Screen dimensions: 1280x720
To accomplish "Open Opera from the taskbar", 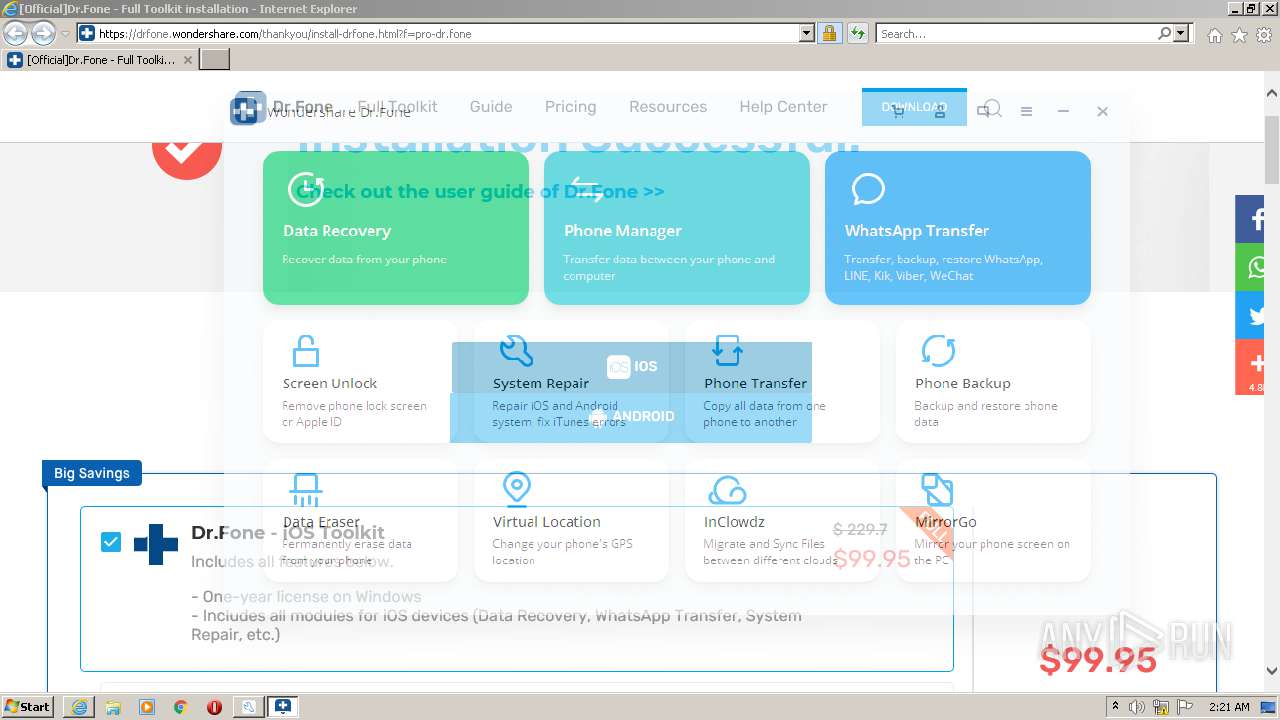I will coord(214,706).
